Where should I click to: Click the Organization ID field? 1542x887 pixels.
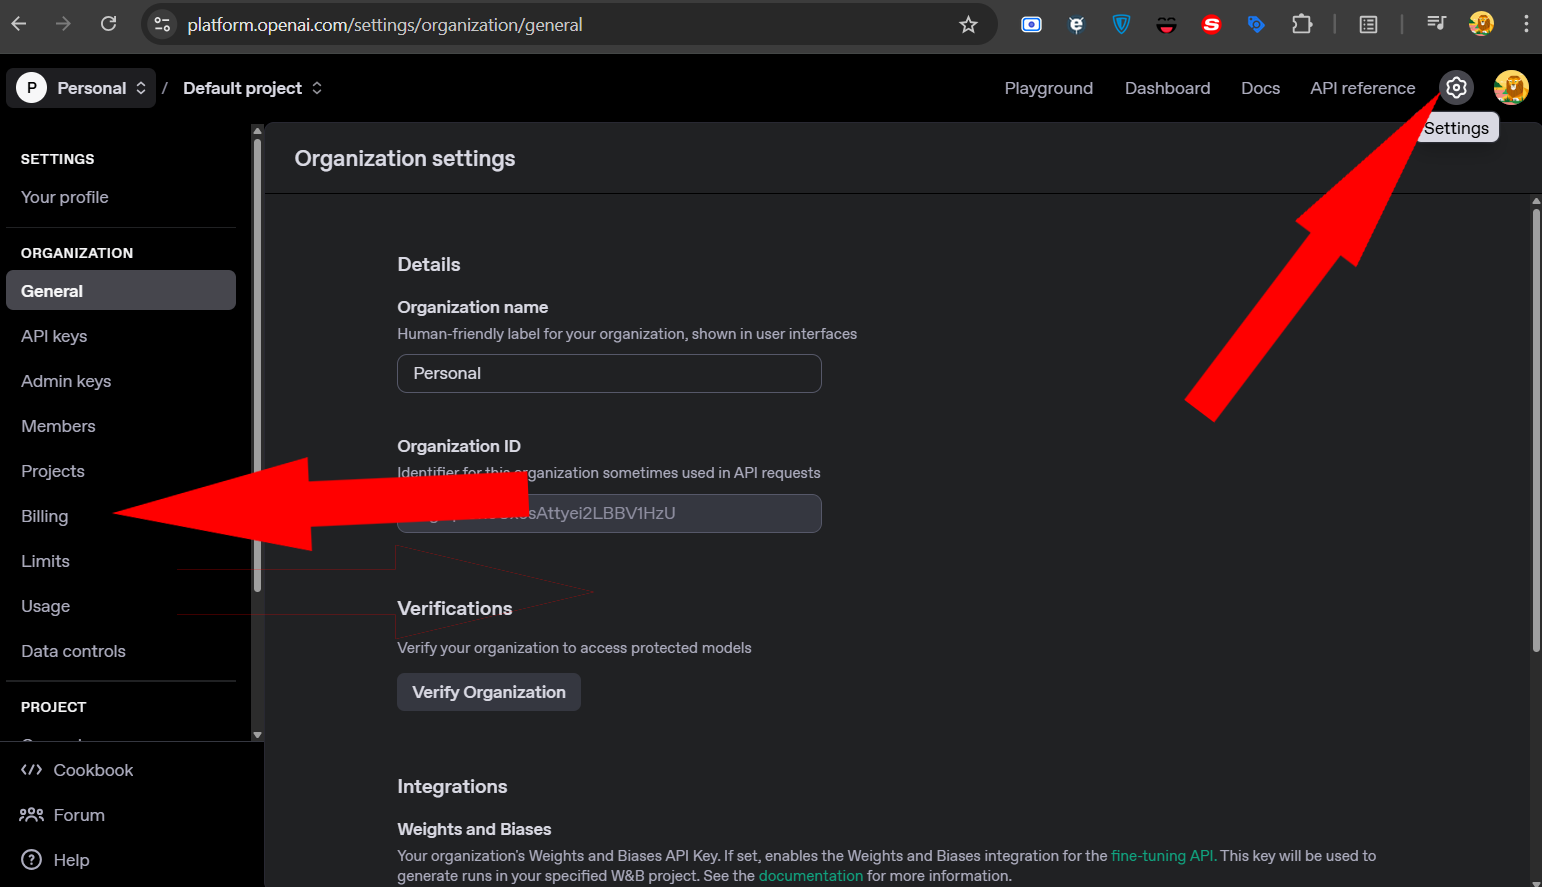609,513
